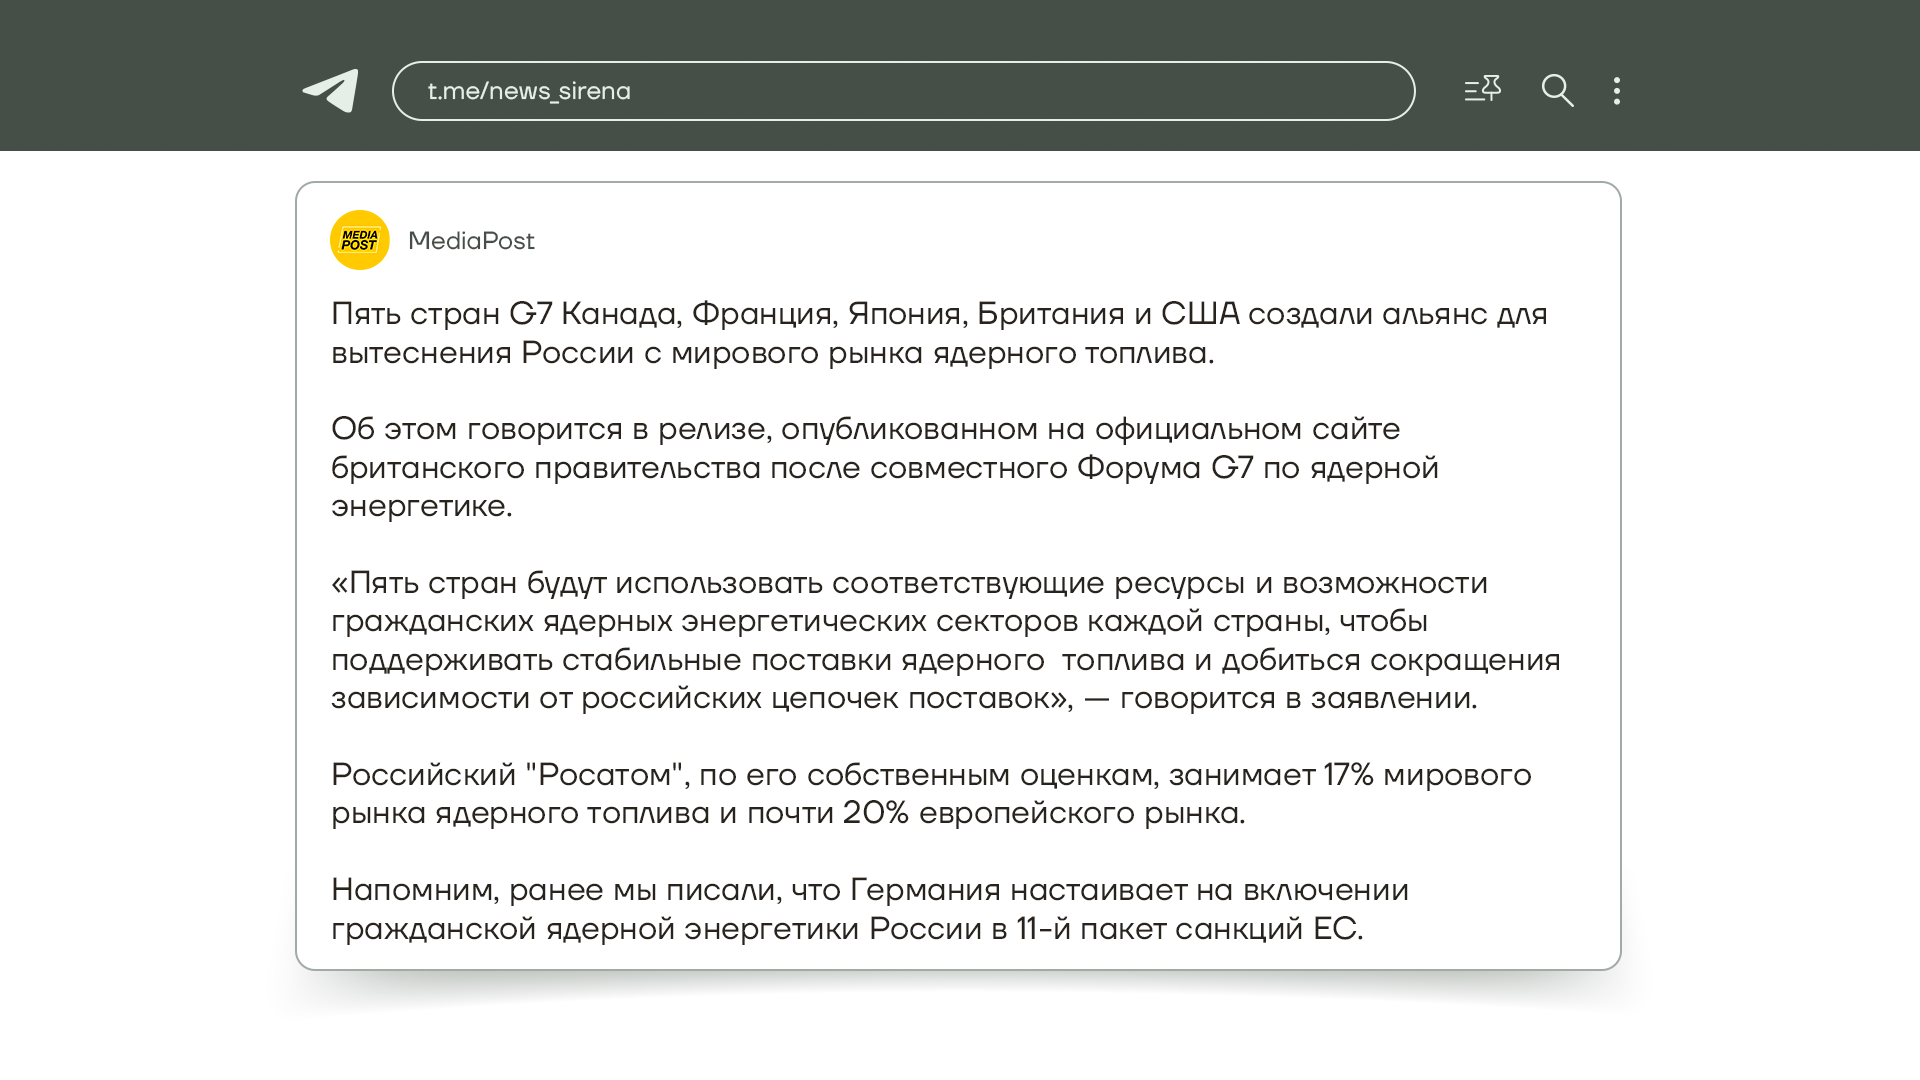Click the words "говорится в заявлении" after the quote
The height and width of the screenshot is (1080, 1920).
pos(1297,698)
